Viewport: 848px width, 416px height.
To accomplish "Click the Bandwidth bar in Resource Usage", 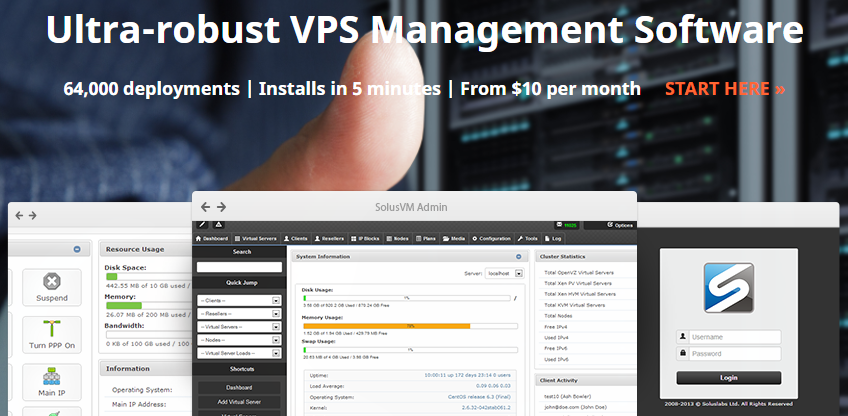I will click(149, 335).
